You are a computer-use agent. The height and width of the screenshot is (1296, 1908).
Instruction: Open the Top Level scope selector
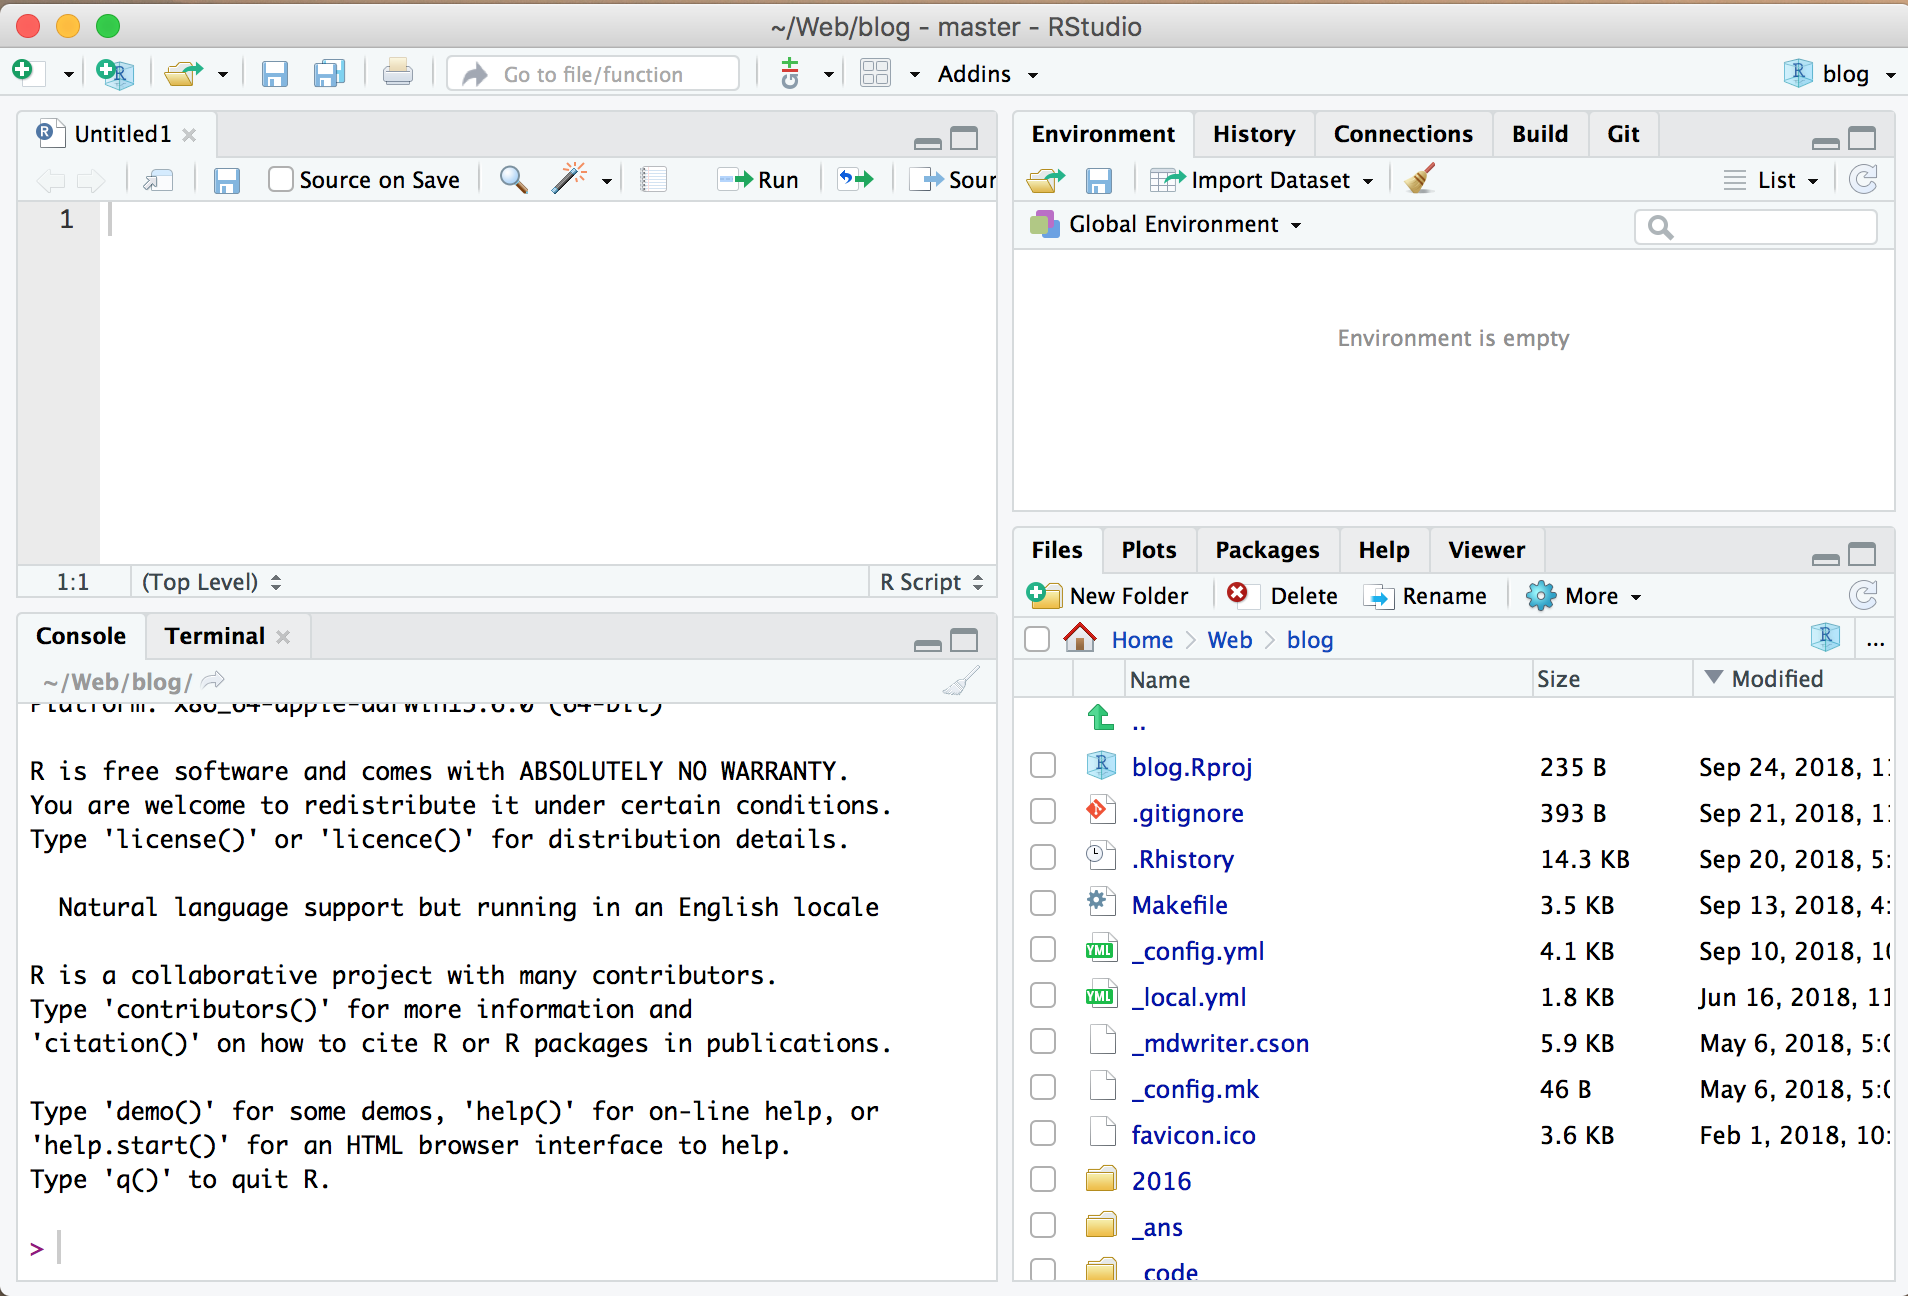click(211, 582)
